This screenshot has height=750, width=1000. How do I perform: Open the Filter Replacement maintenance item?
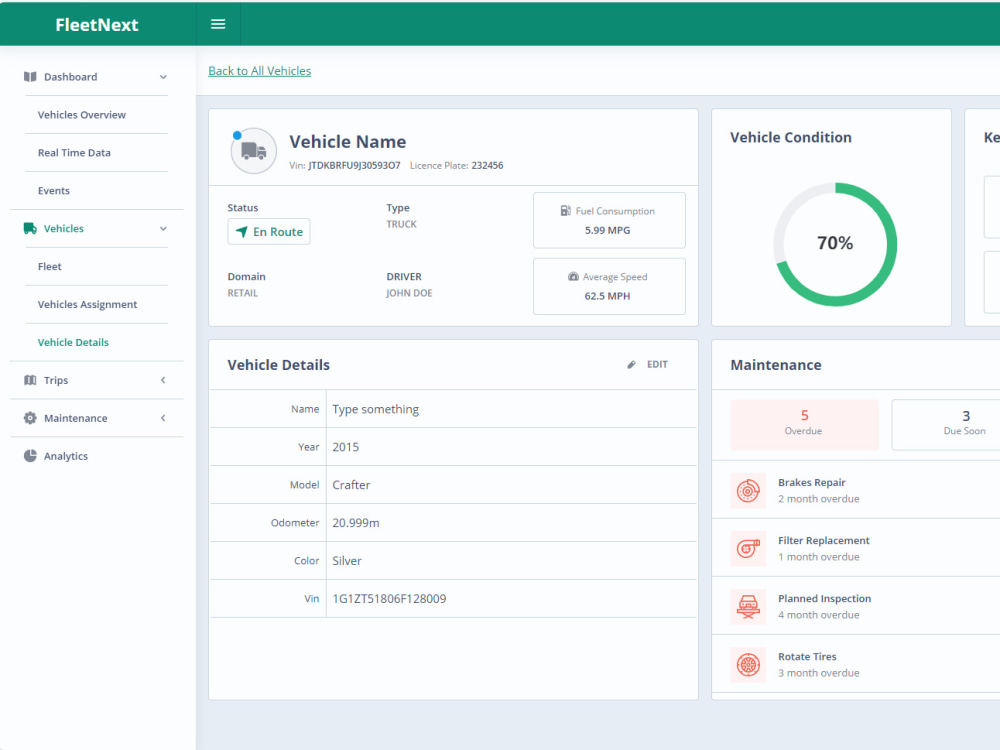click(856, 548)
